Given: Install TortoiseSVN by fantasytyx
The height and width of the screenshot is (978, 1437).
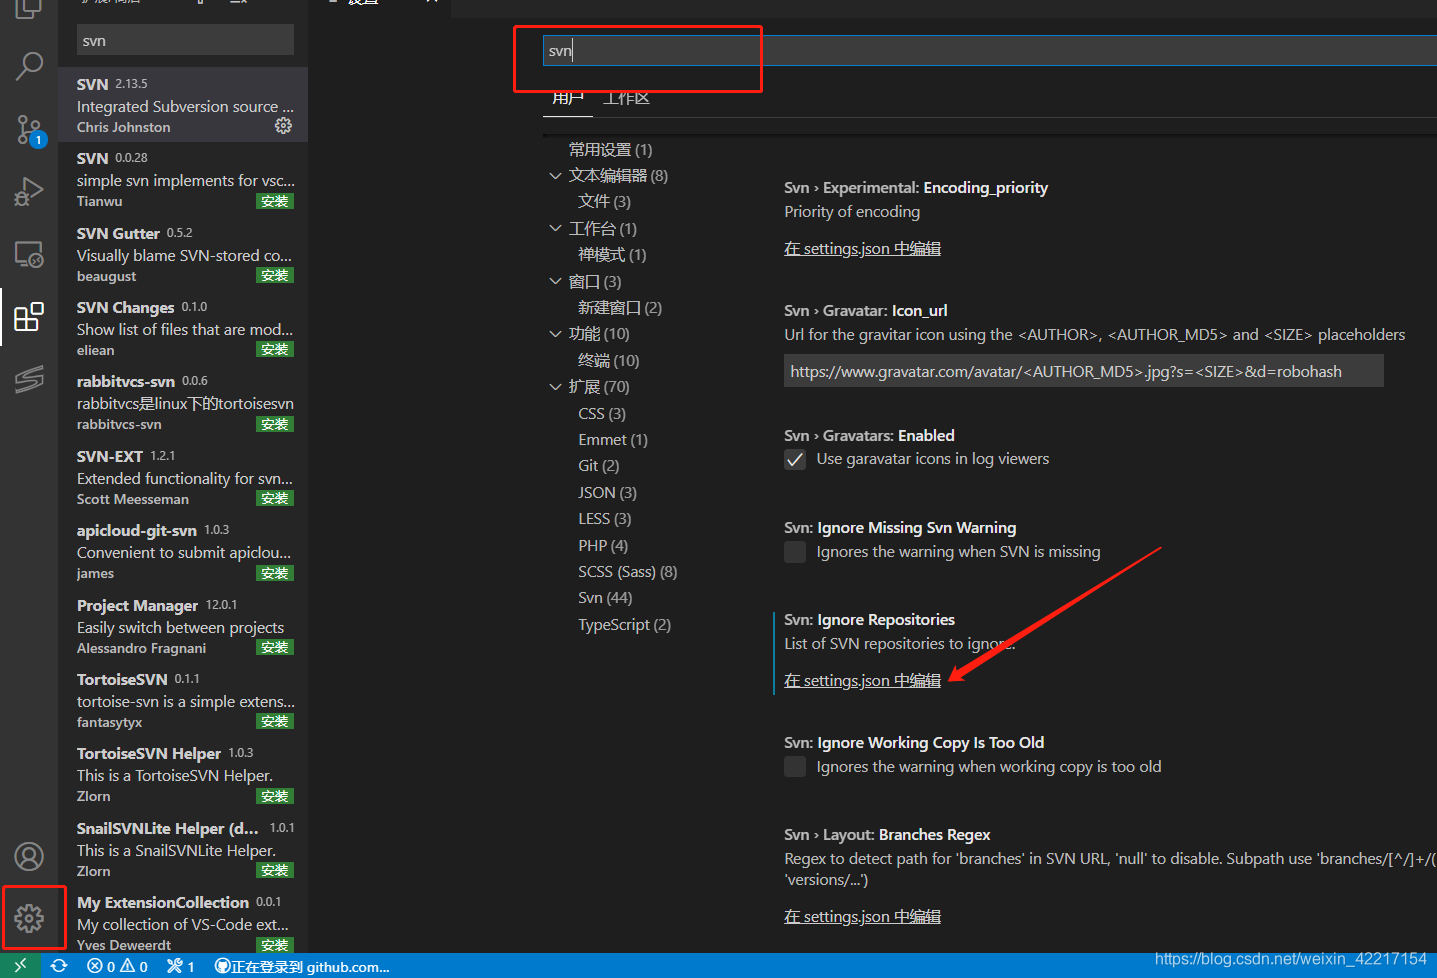Looking at the screenshot, I should [275, 721].
